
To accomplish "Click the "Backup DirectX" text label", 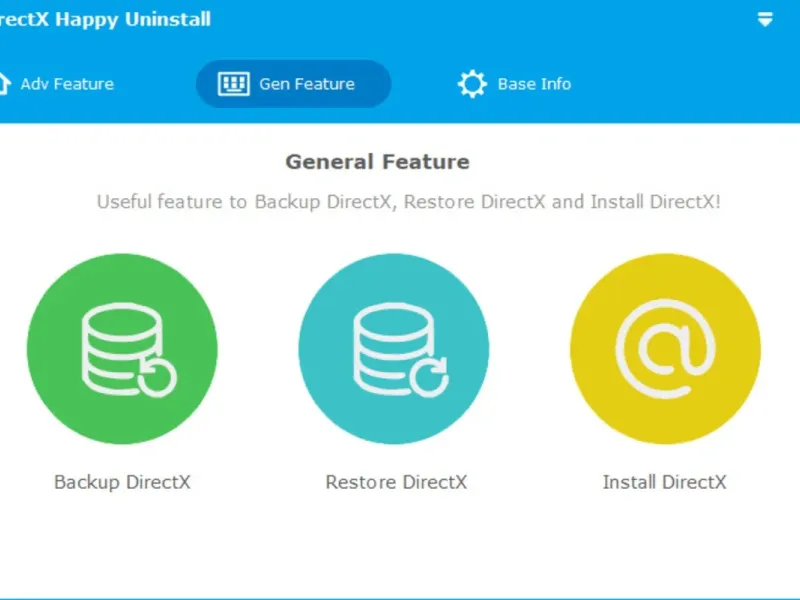I will [122, 483].
